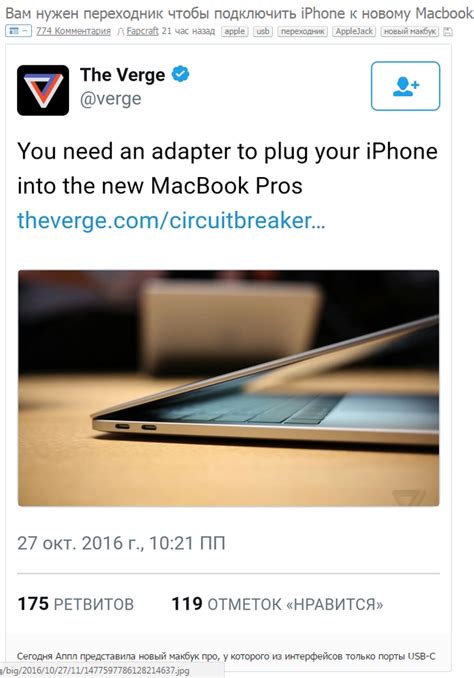This screenshot has height=678, width=474.
Task: Toggle the post view mode button
Action: [x=19, y=31]
